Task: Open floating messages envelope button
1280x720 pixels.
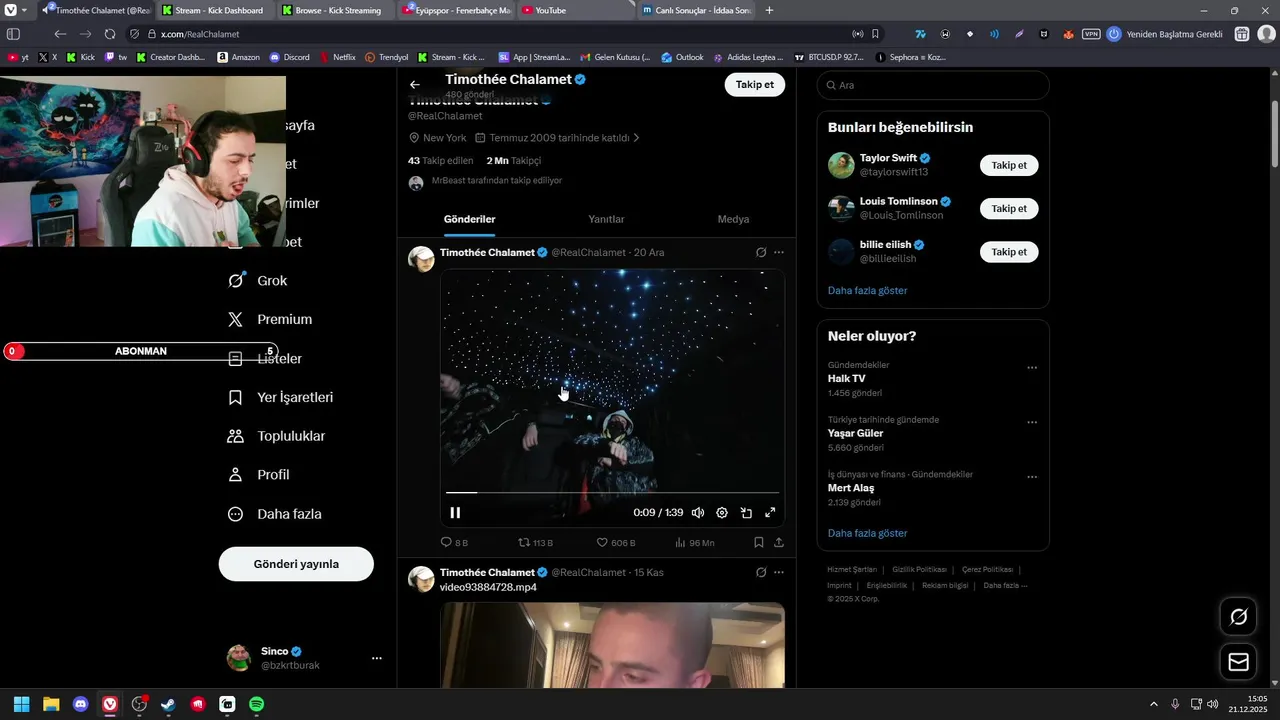Action: (1238, 662)
